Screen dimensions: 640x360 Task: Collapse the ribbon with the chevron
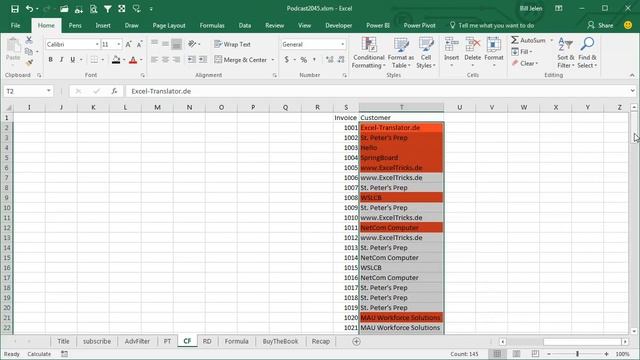(632, 76)
